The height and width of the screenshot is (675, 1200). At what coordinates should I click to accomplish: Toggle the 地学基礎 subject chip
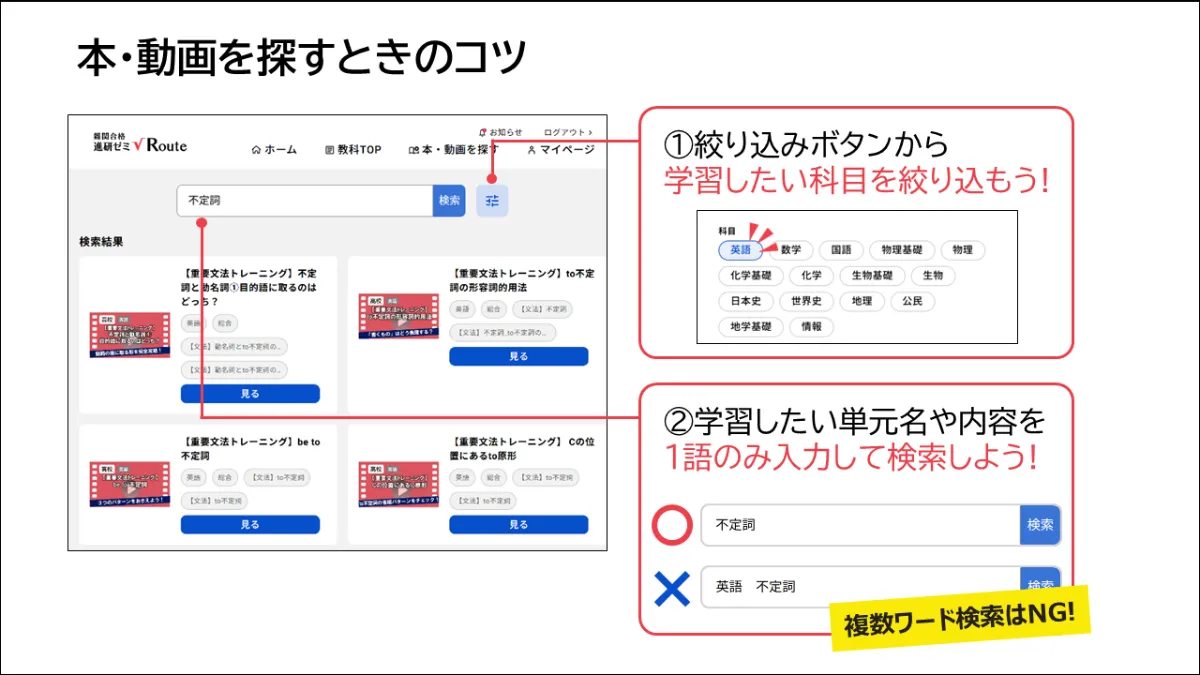[x=751, y=327]
